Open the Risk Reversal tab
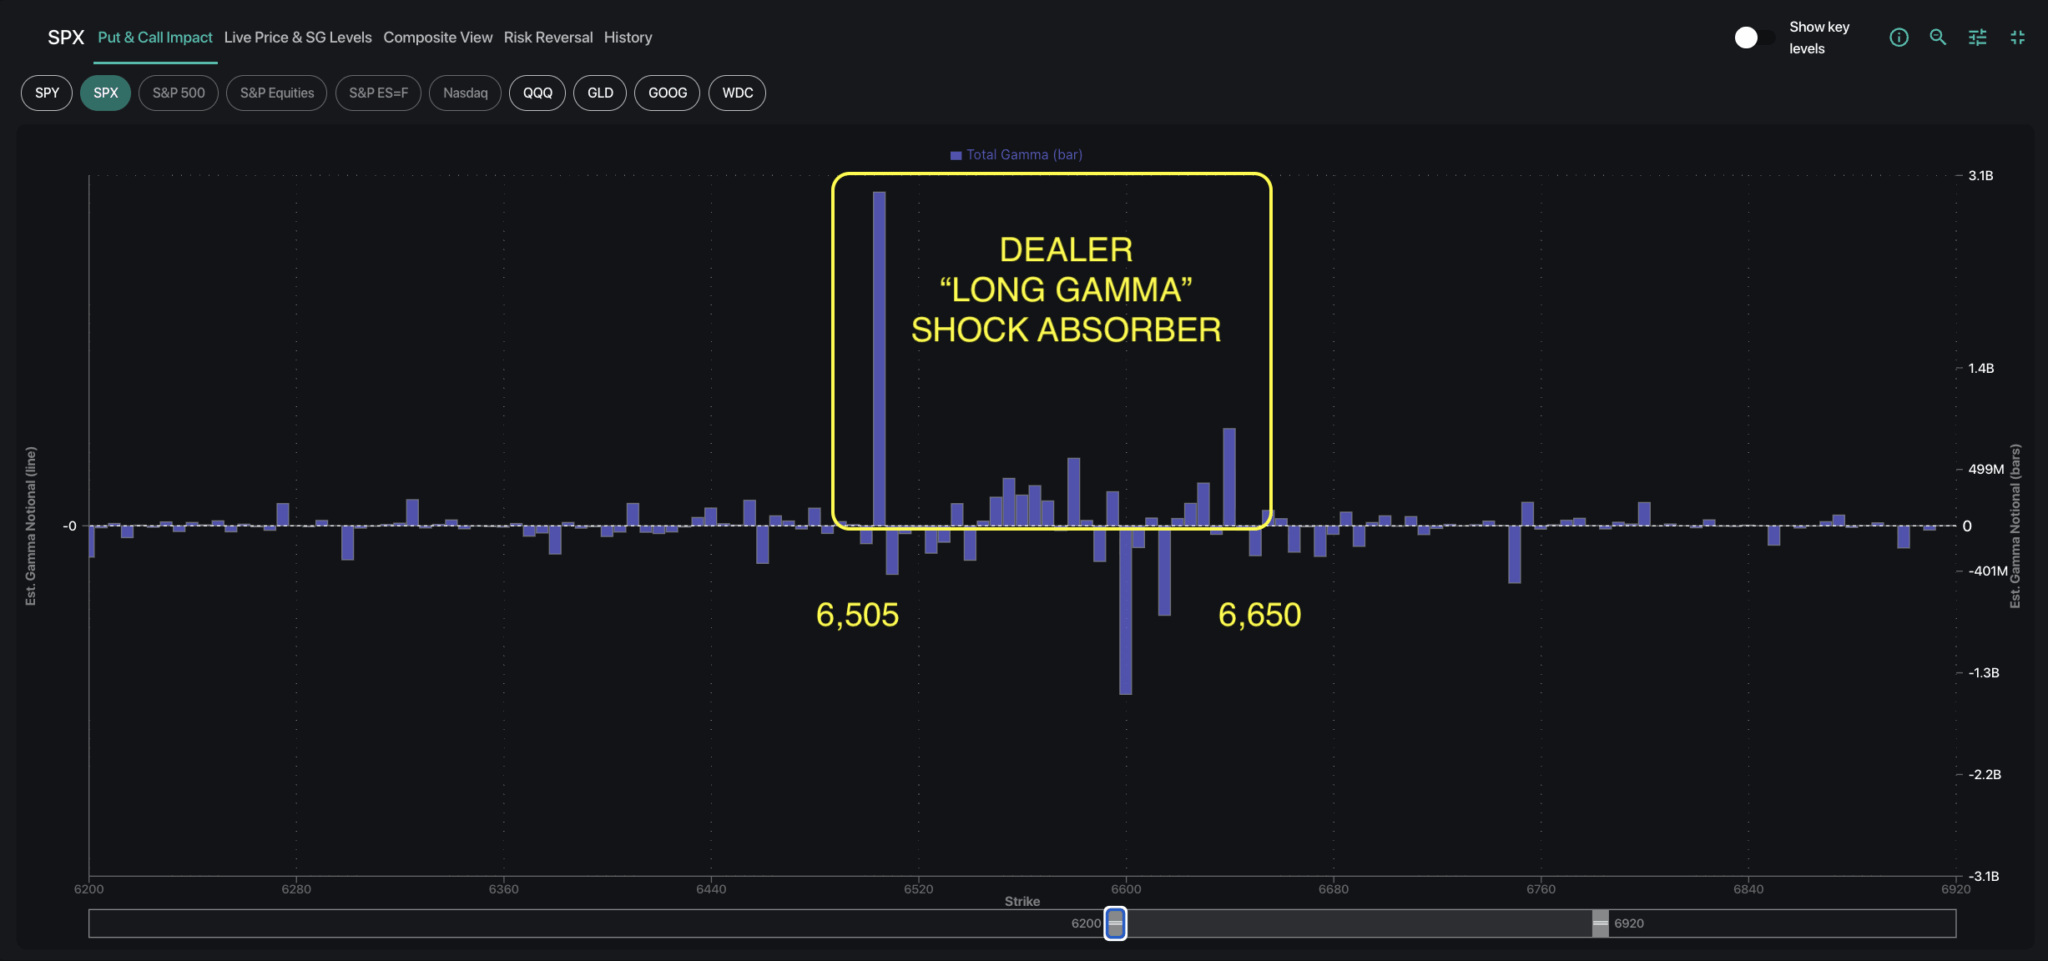 coord(548,37)
